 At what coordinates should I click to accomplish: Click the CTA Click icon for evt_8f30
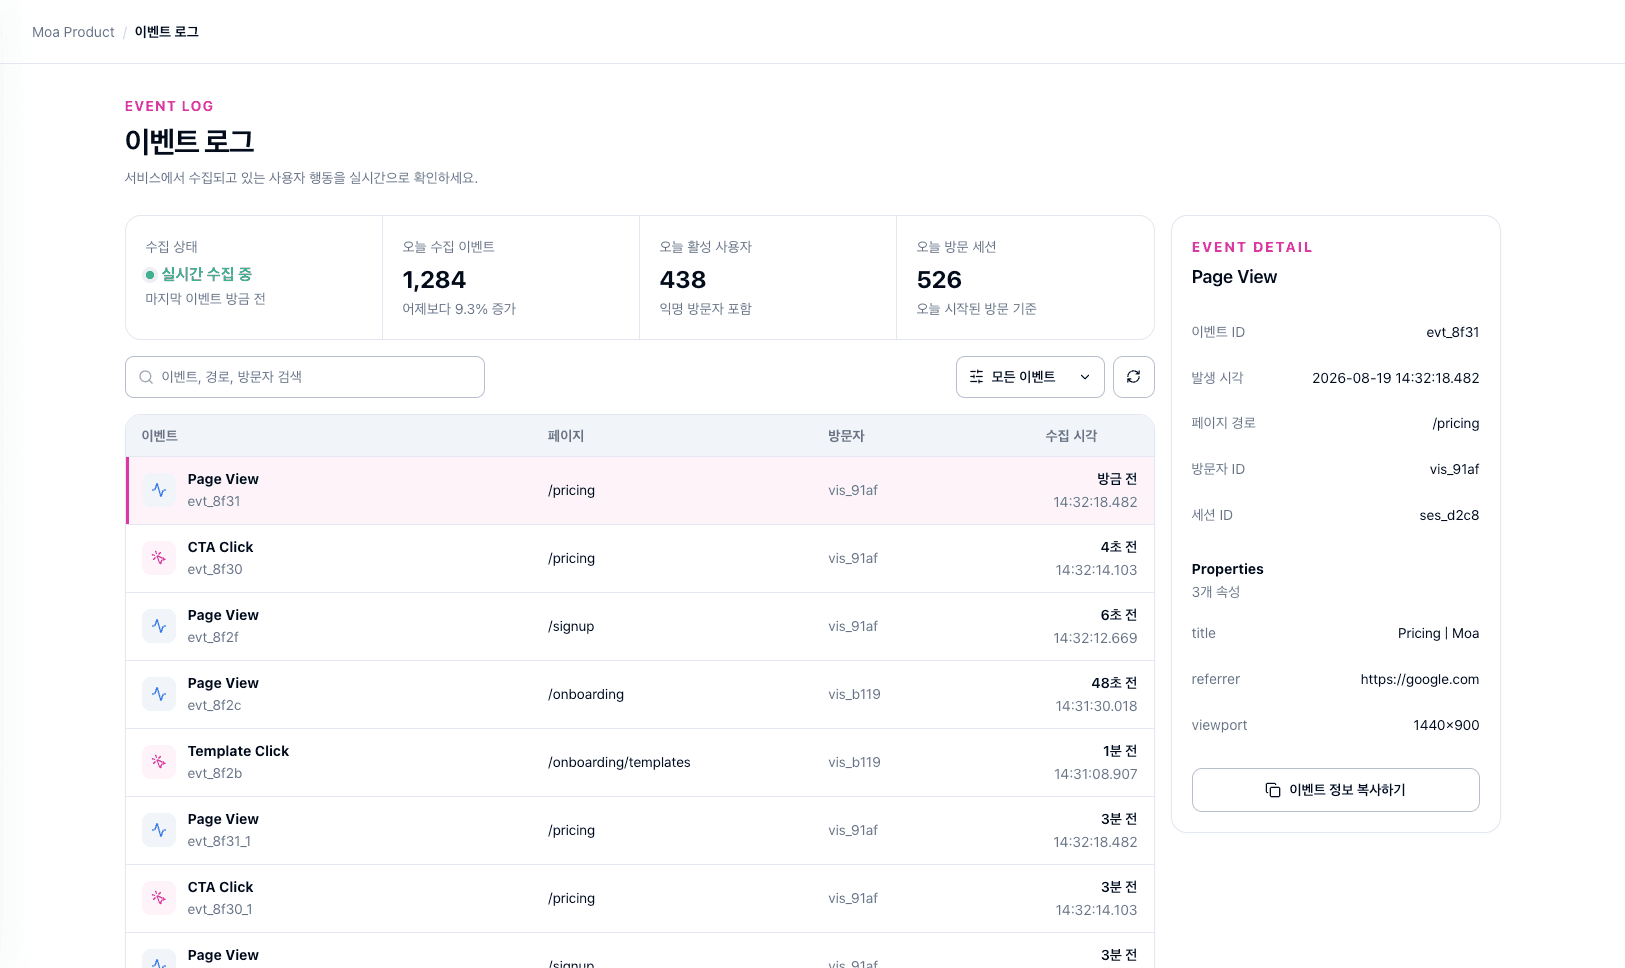pos(159,558)
